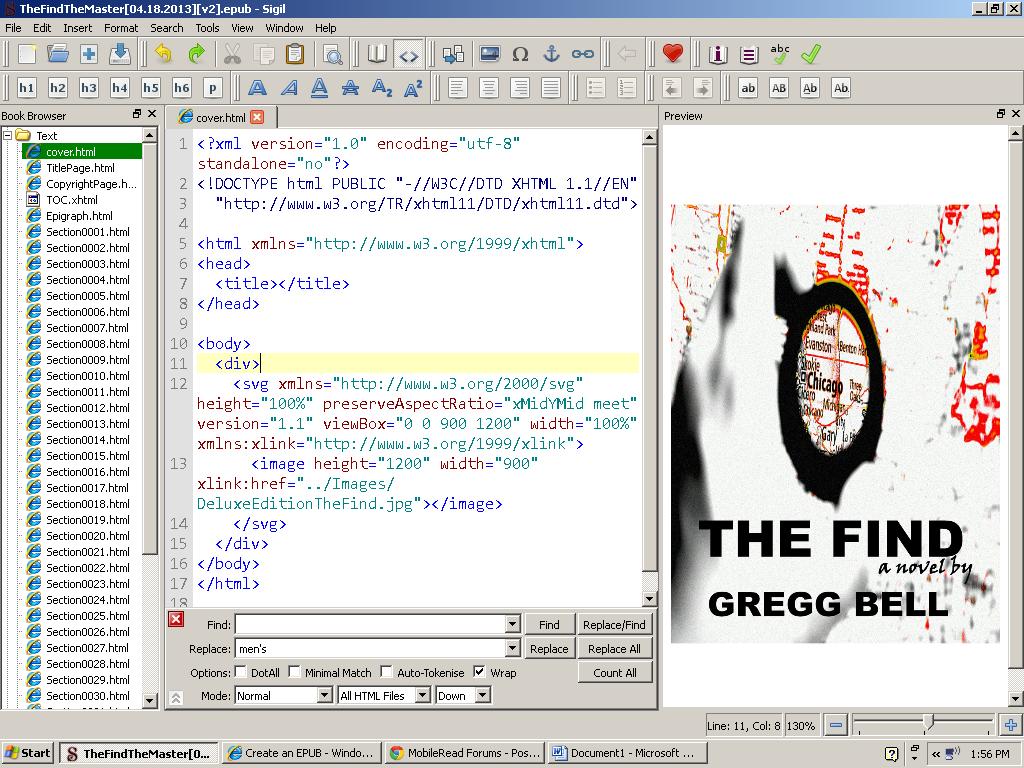Open the Windows Start menu

pyautogui.click(x=27, y=753)
